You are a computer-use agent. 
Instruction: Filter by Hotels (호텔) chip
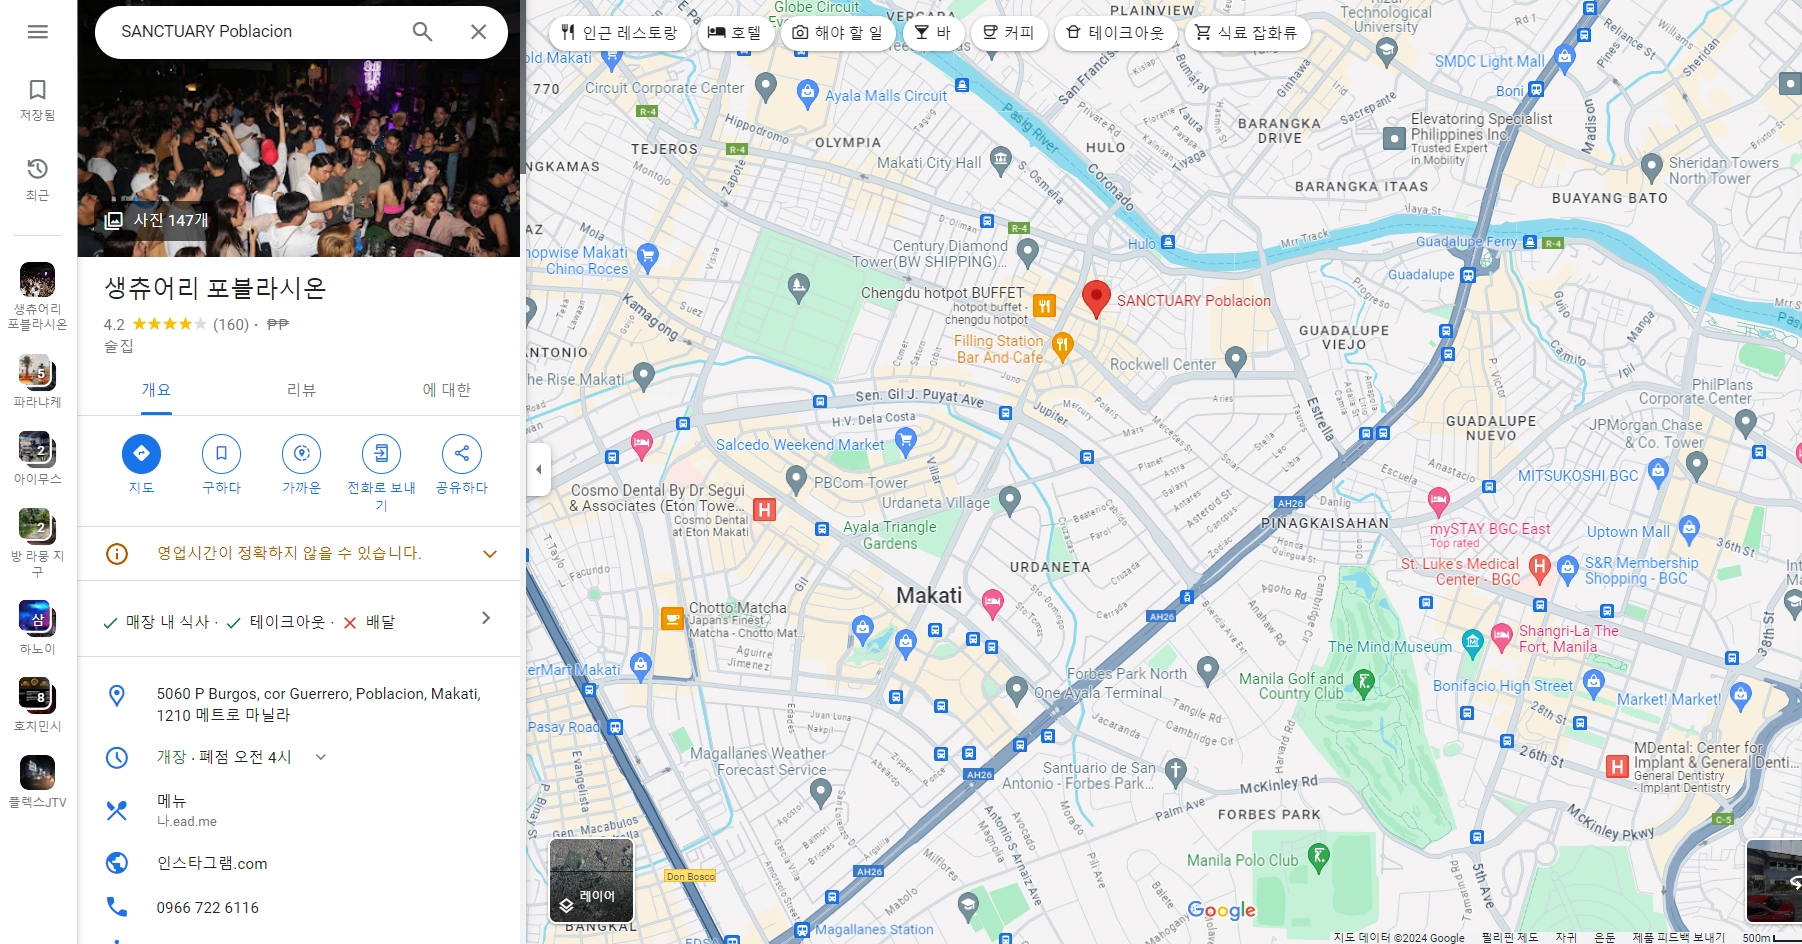(x=735, y=32)
